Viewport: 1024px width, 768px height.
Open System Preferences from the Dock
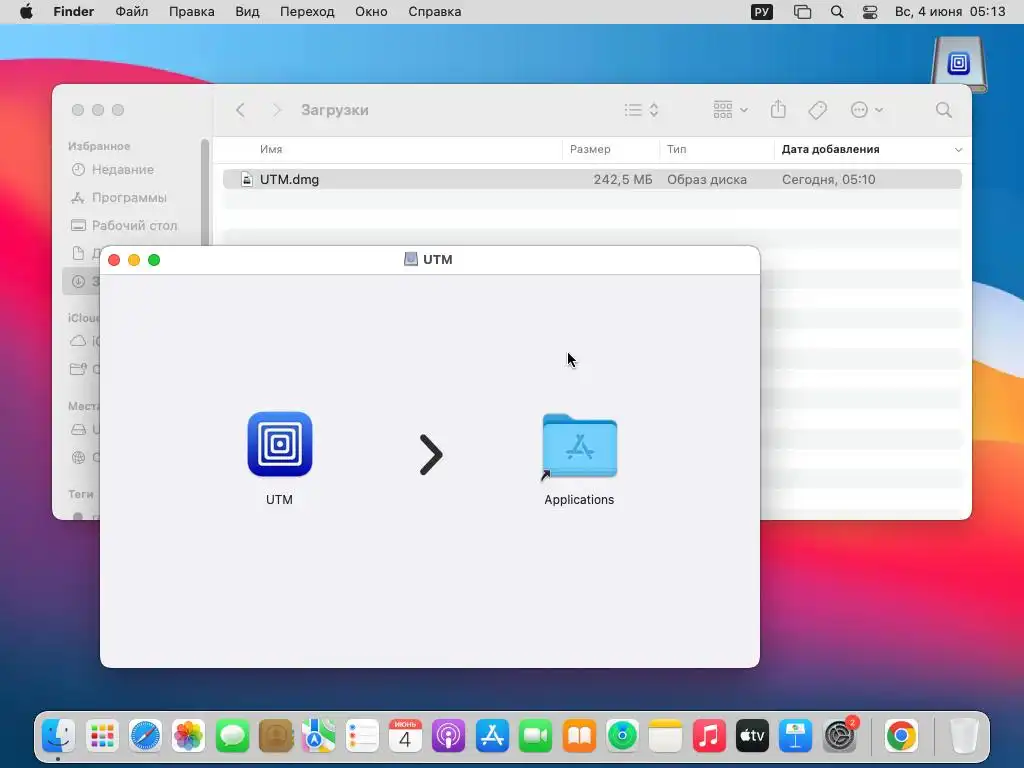840,736
